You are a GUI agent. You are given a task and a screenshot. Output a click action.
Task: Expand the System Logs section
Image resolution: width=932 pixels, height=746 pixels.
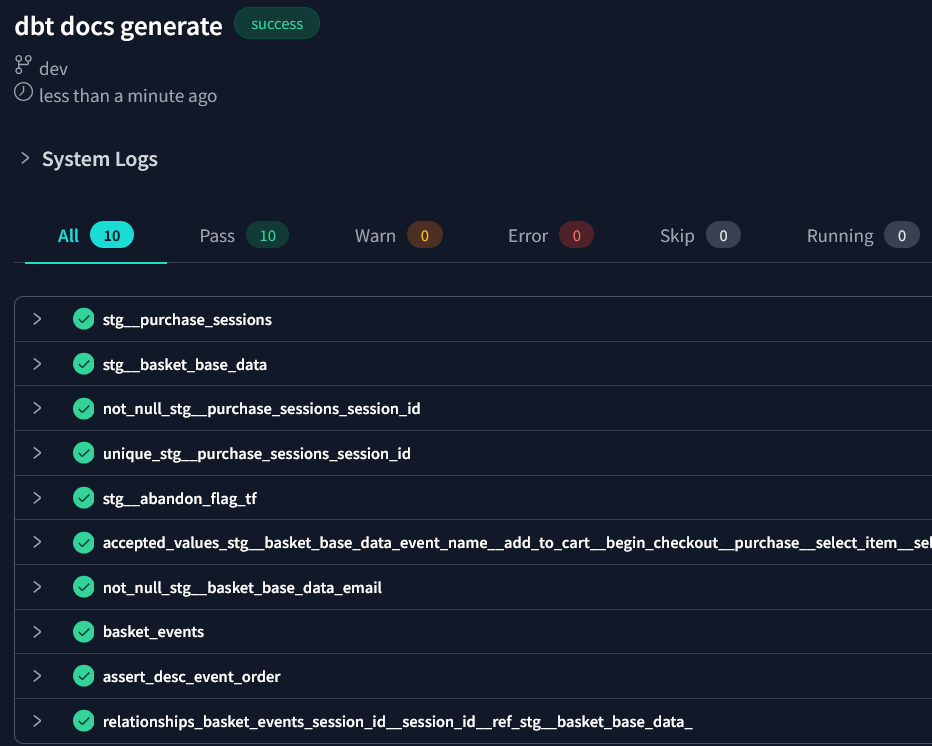pos(25,158)
